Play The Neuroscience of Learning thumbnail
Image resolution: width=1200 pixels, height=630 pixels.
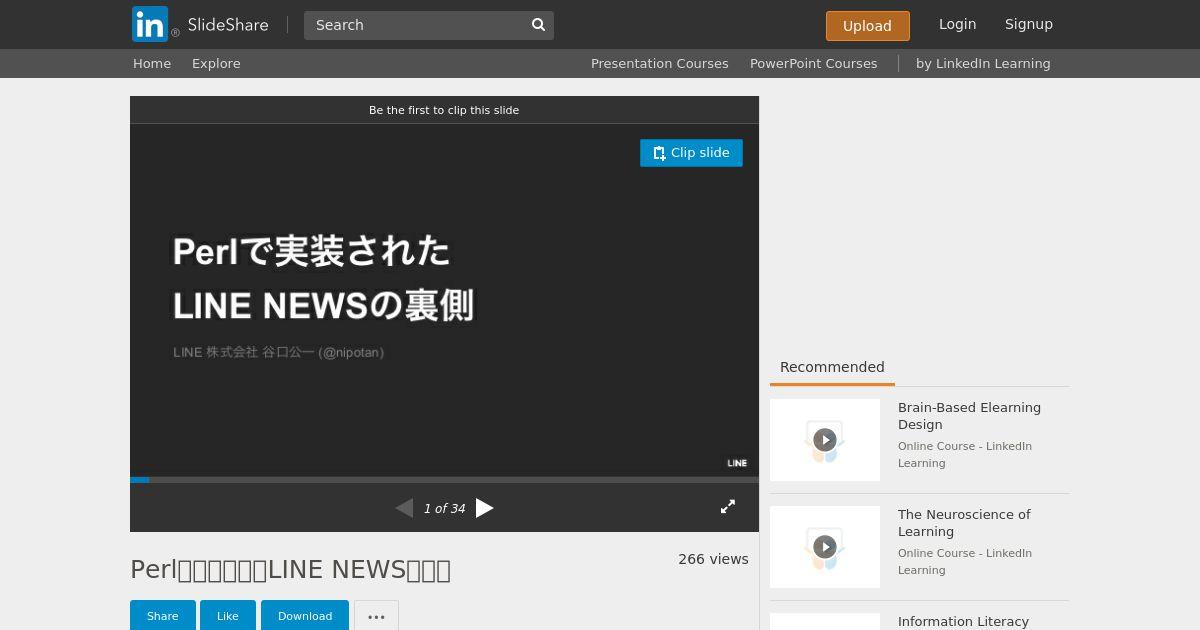click(825, 547)
